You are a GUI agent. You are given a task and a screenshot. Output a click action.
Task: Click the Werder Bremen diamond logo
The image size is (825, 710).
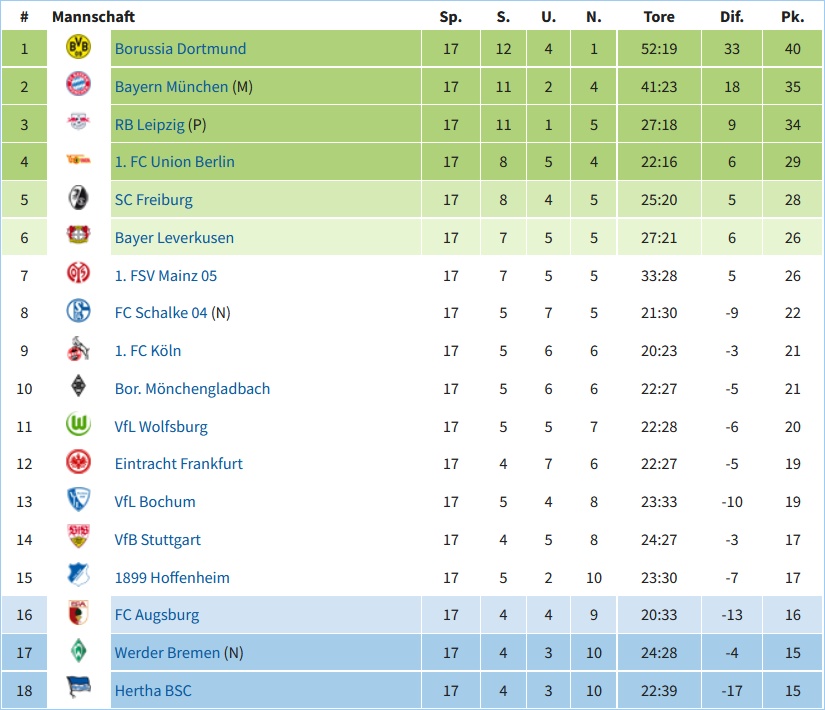pyautogui.click(x=78, y=651)
